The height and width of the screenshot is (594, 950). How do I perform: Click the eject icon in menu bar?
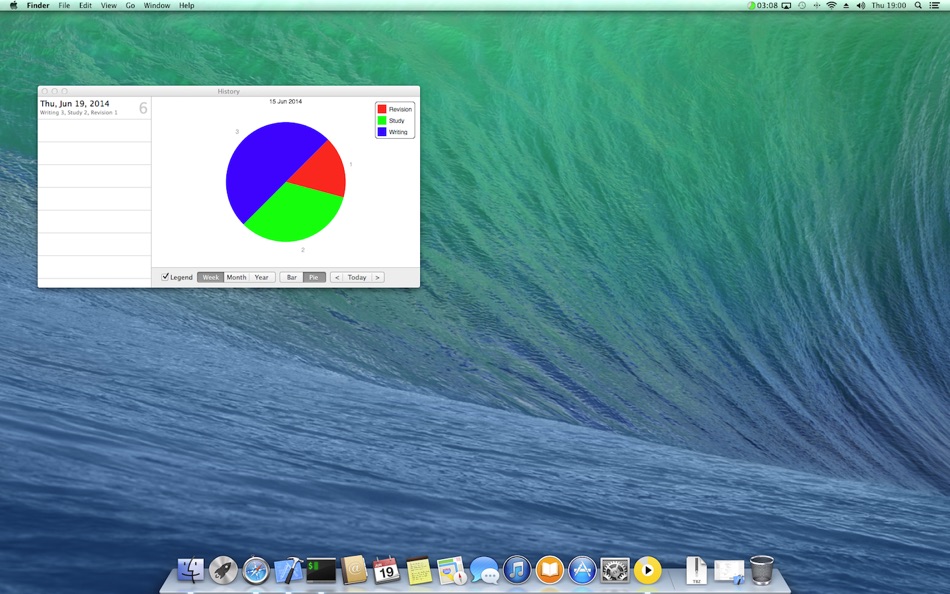(x=846, y=5)
